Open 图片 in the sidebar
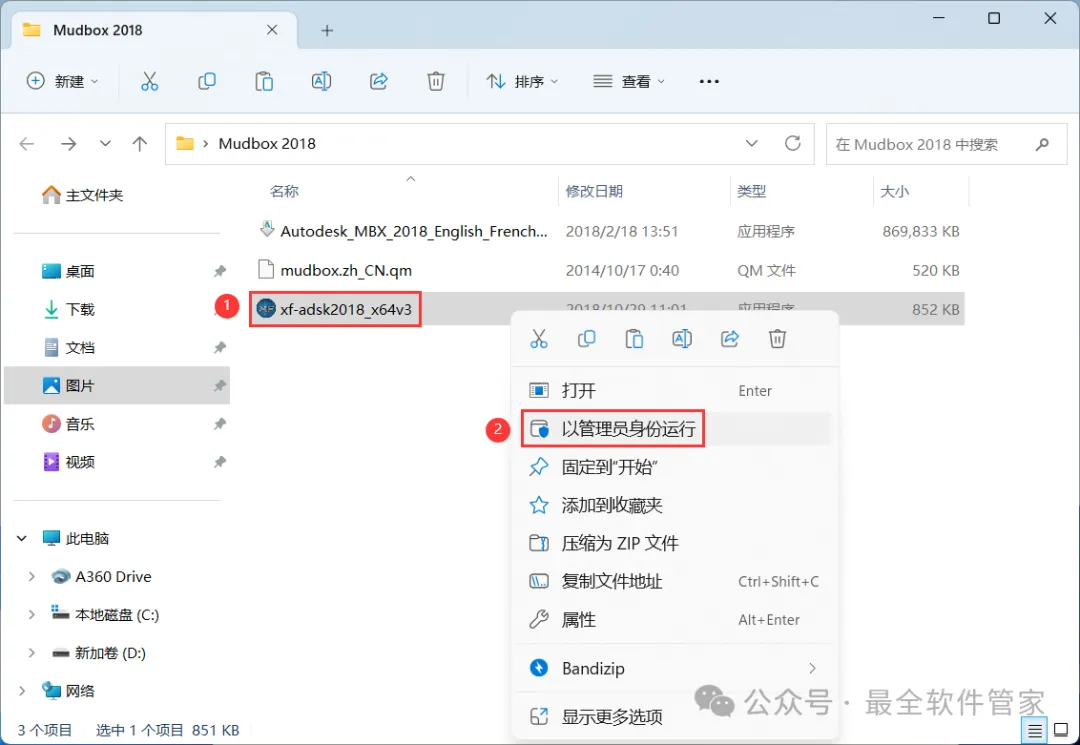Image resolution: width=1080 pixels, height=745 pixels. pos(117,386)
